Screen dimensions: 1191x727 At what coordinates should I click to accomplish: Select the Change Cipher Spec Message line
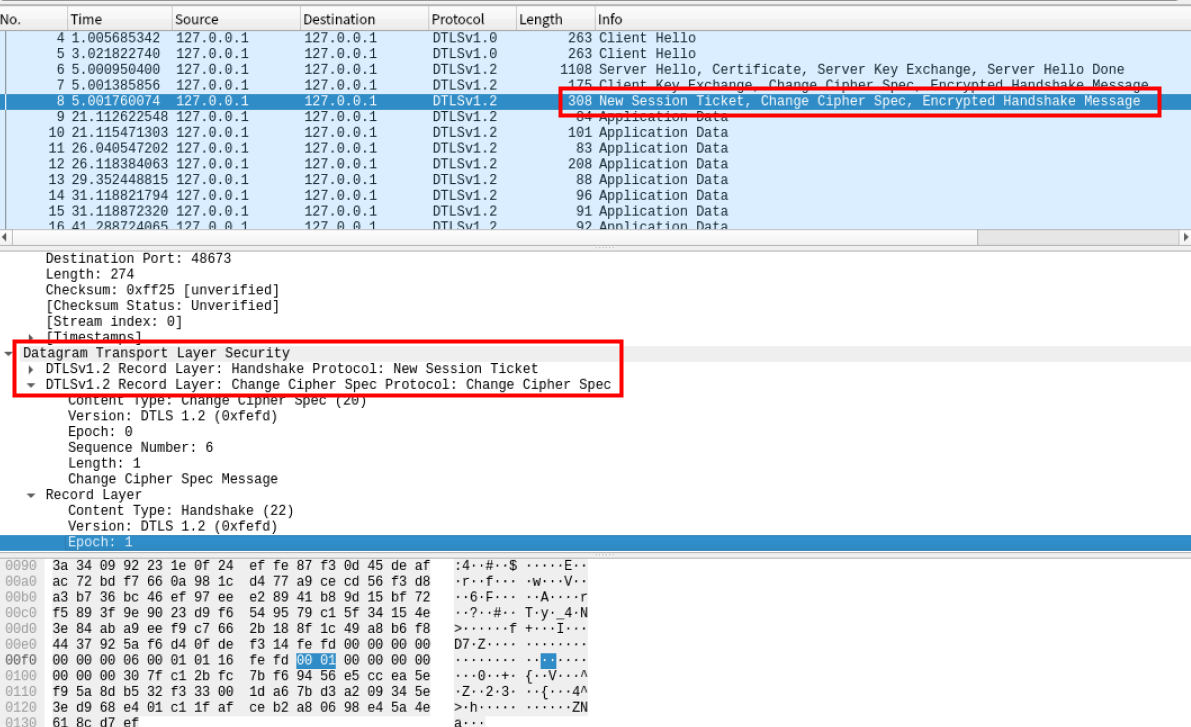click(x=172, y=479)
